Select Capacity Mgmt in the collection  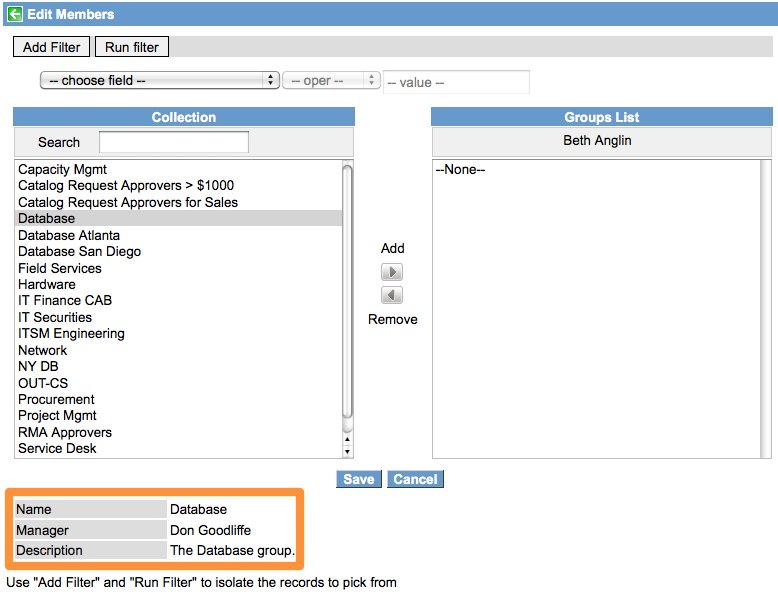pos(62,169)
